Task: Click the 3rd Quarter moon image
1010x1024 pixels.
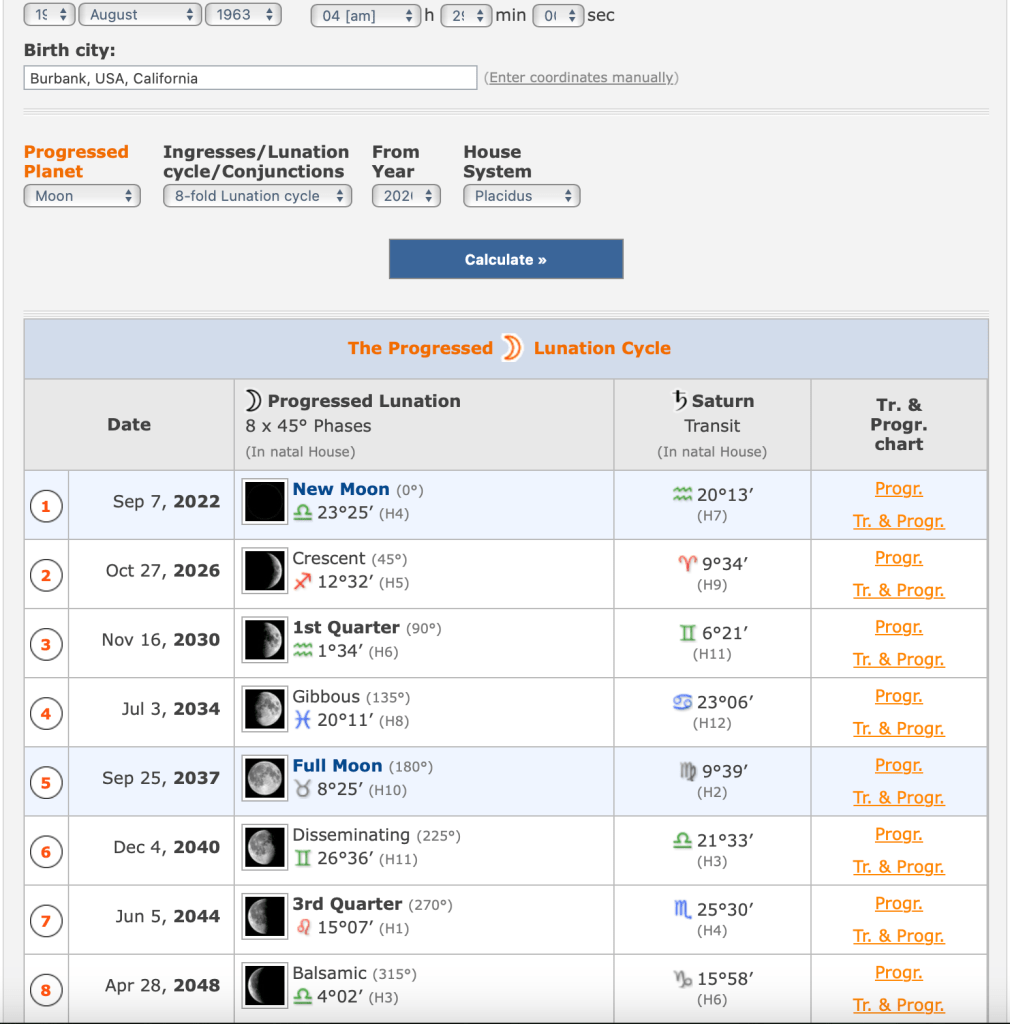Action: click(265, 916)
